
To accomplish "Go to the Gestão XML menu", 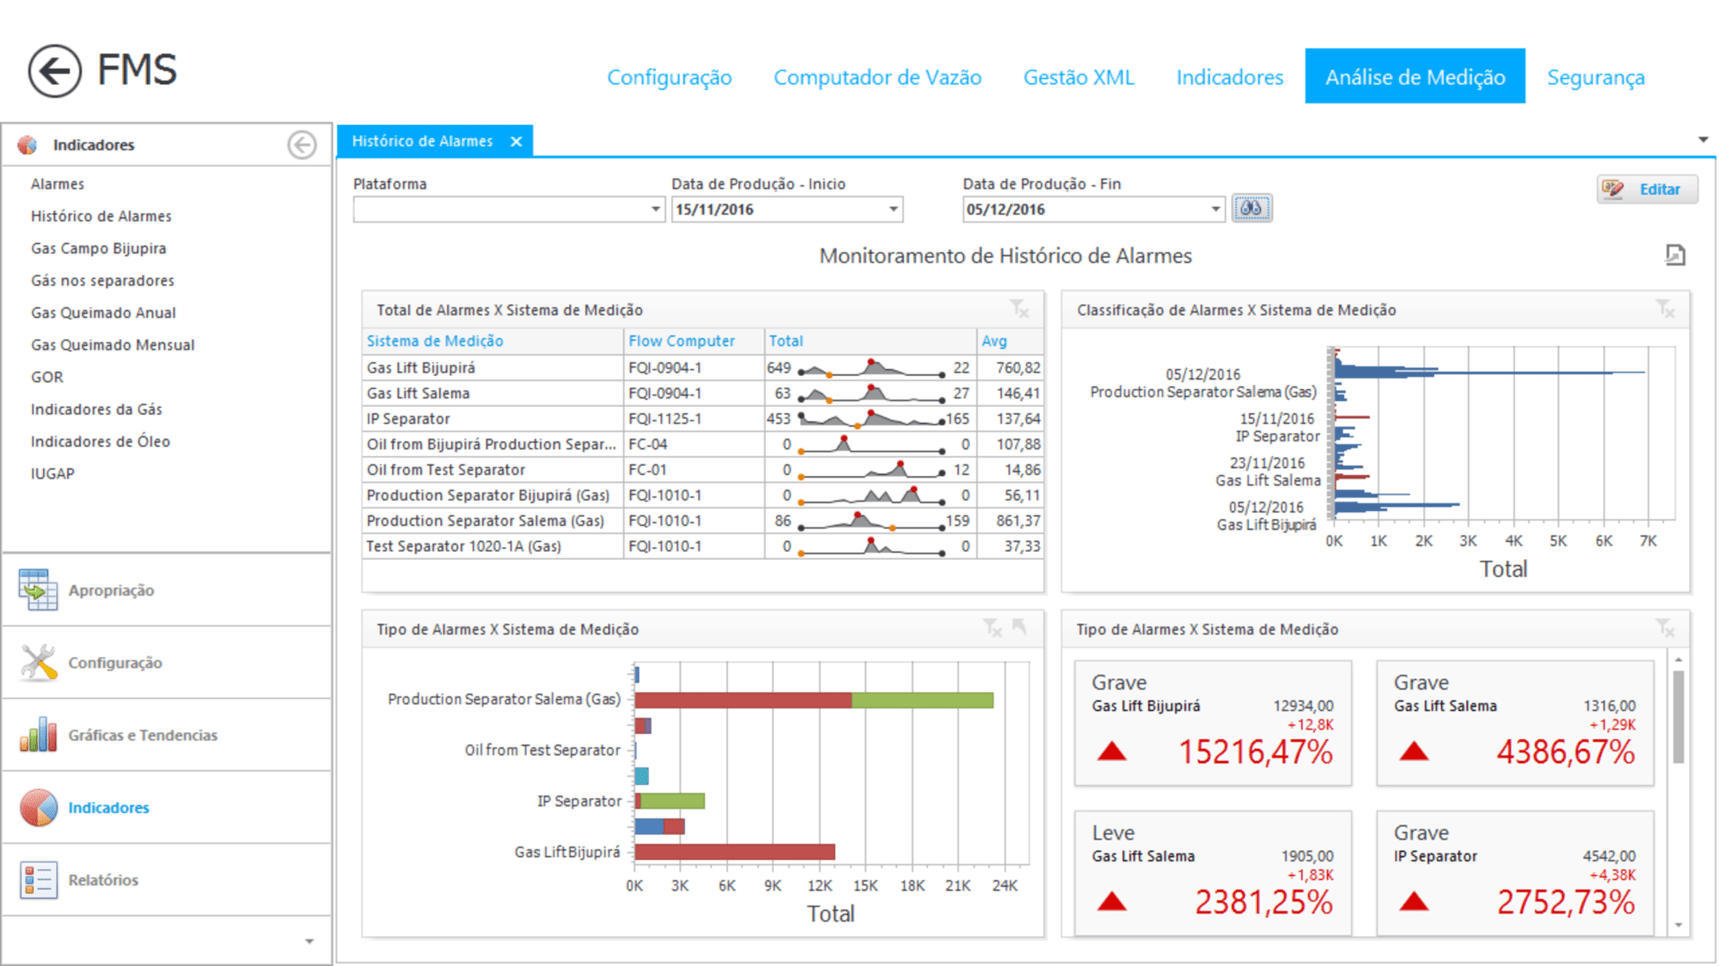I will point(1078,77).
